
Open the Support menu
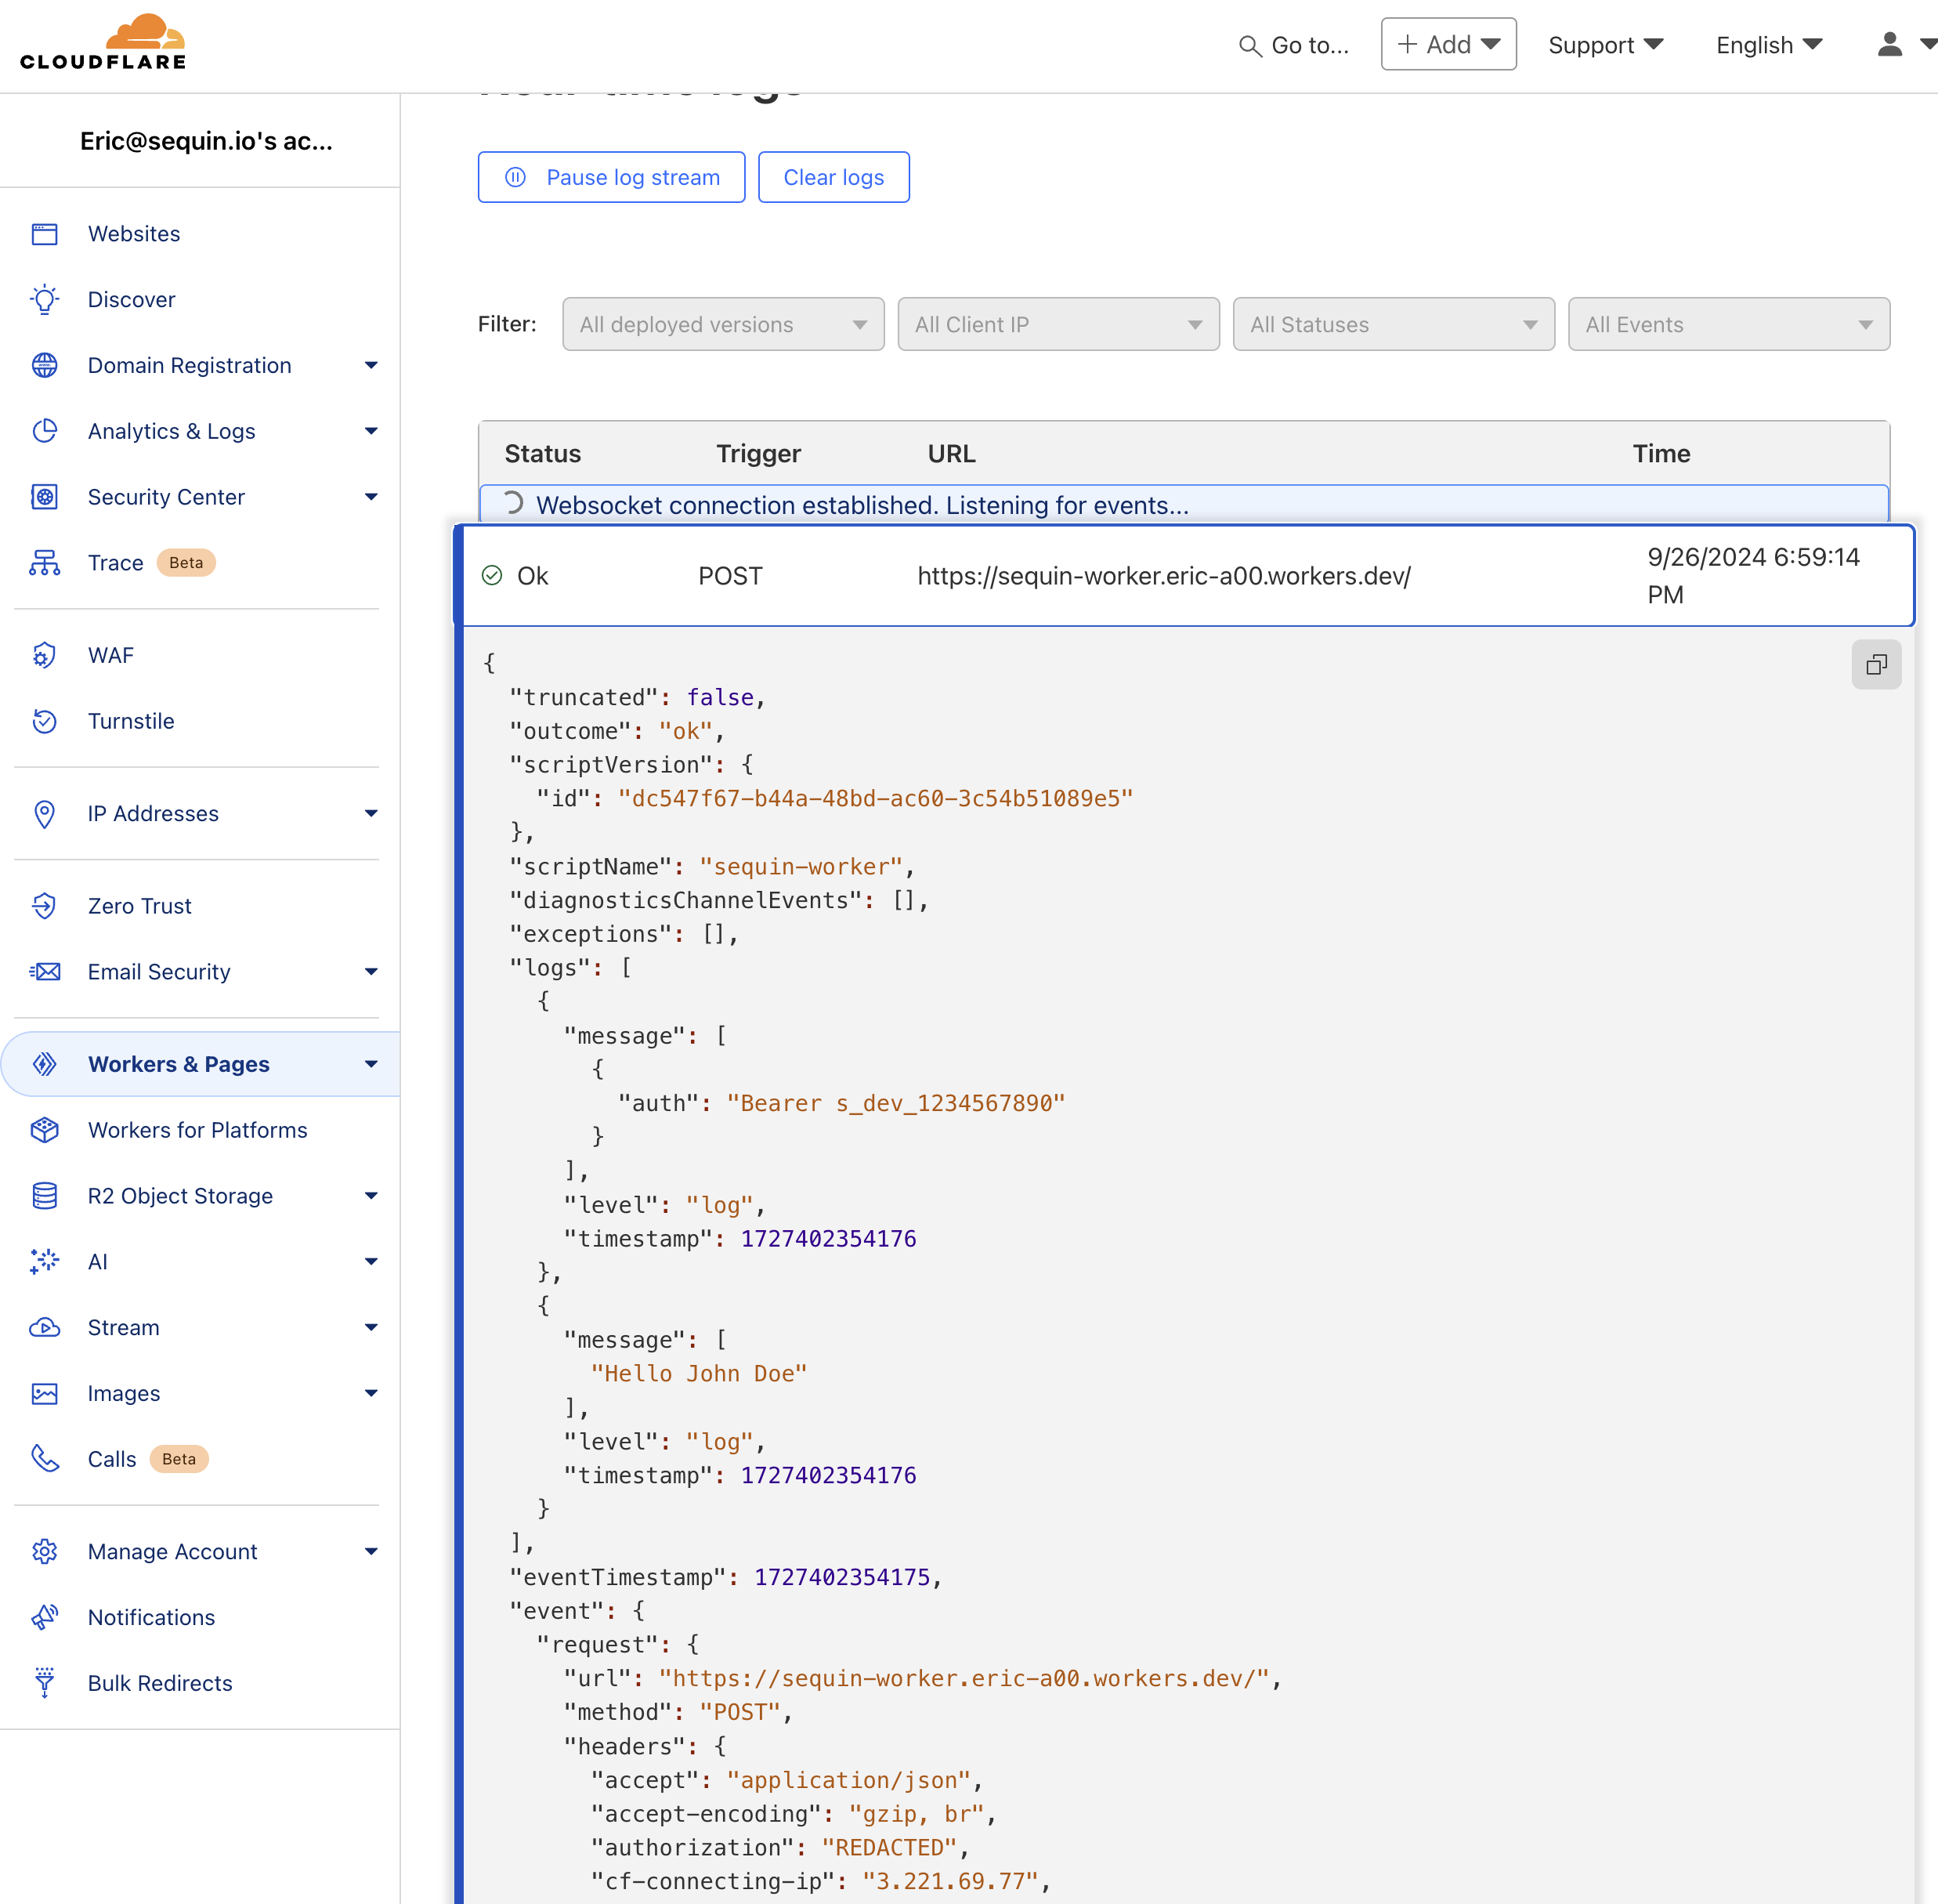pos(1604,45)
